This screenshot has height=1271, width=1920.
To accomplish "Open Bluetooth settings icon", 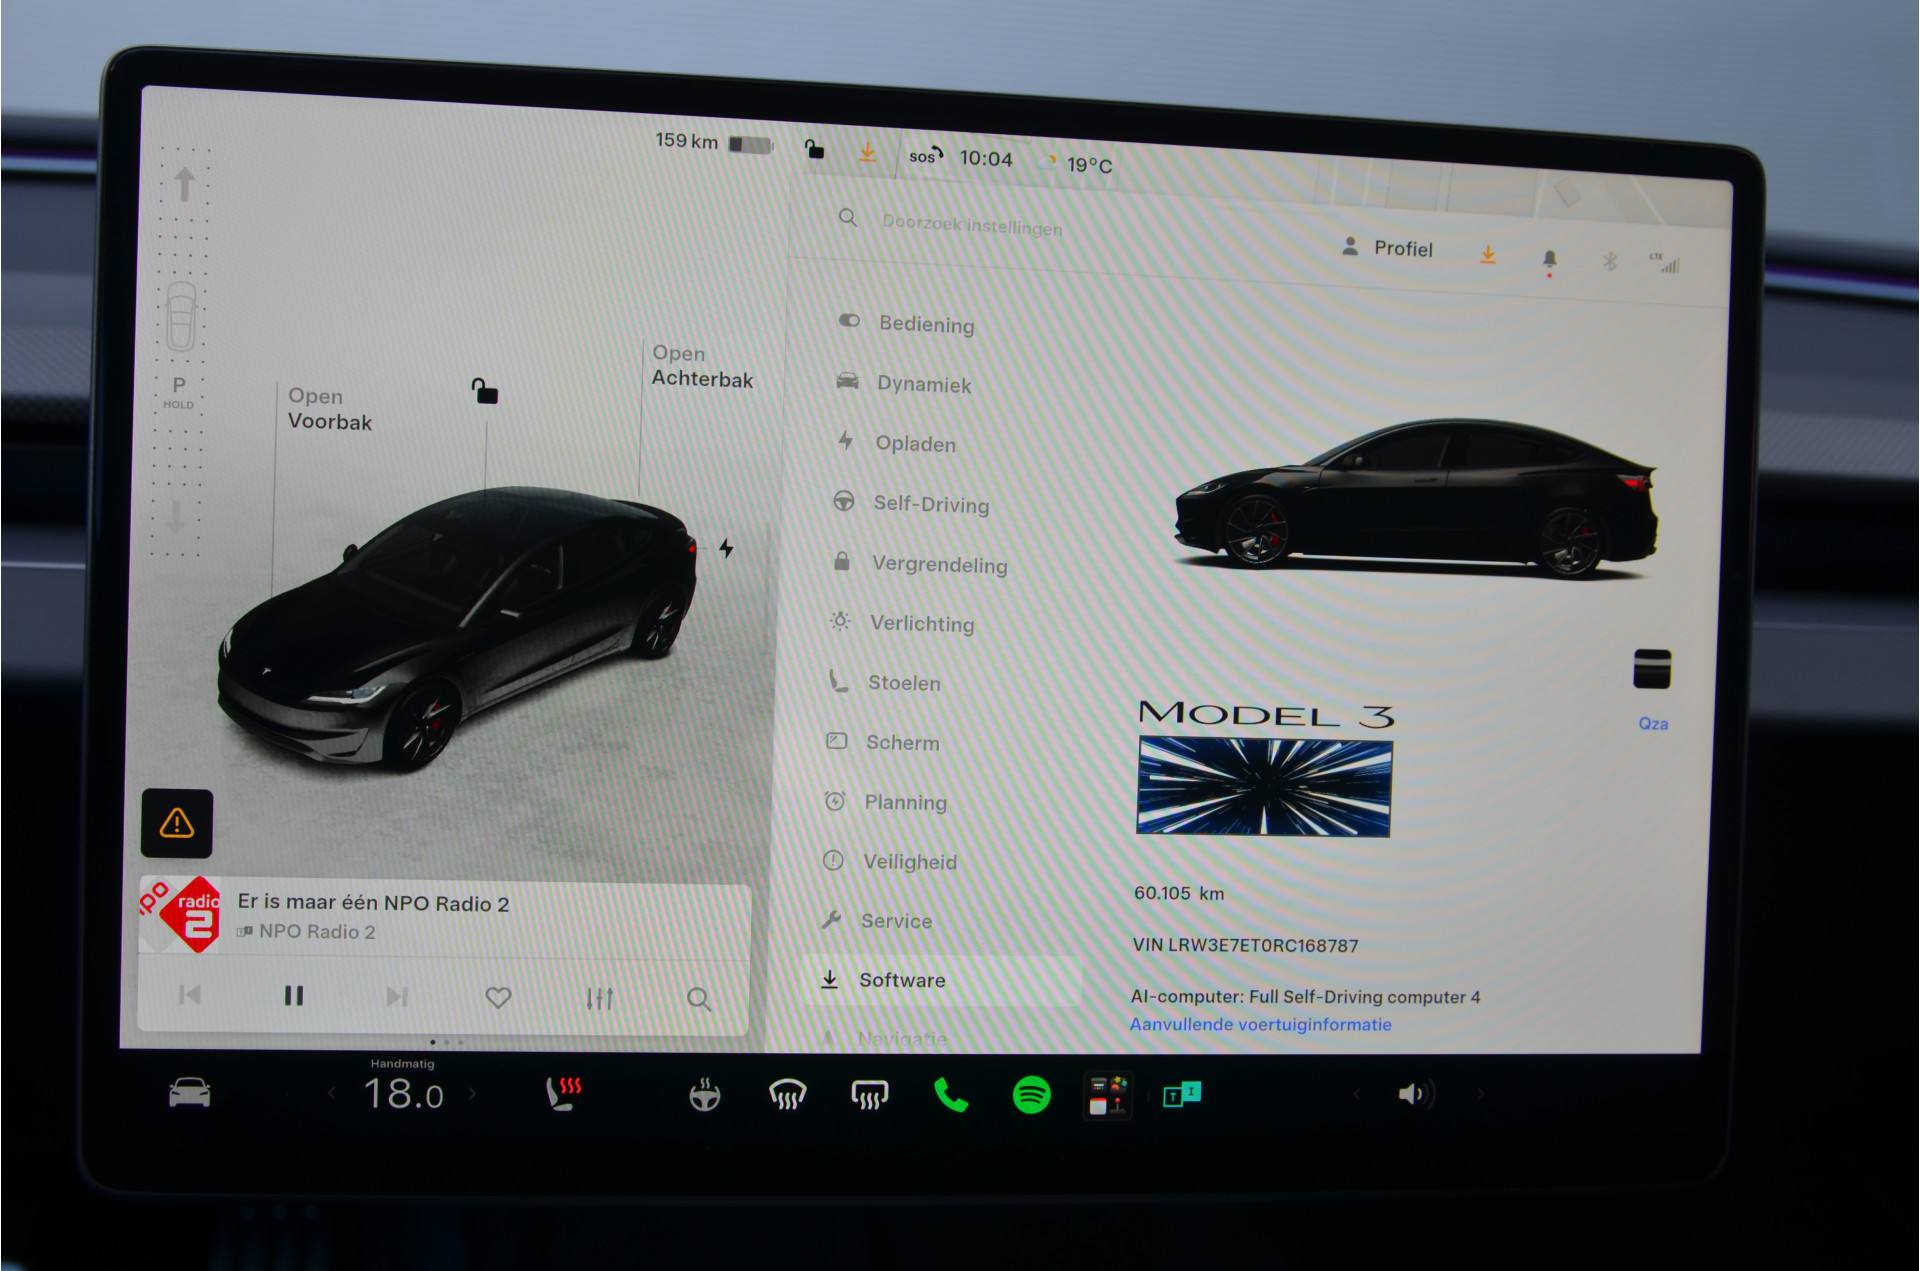I will [1610, 262].
